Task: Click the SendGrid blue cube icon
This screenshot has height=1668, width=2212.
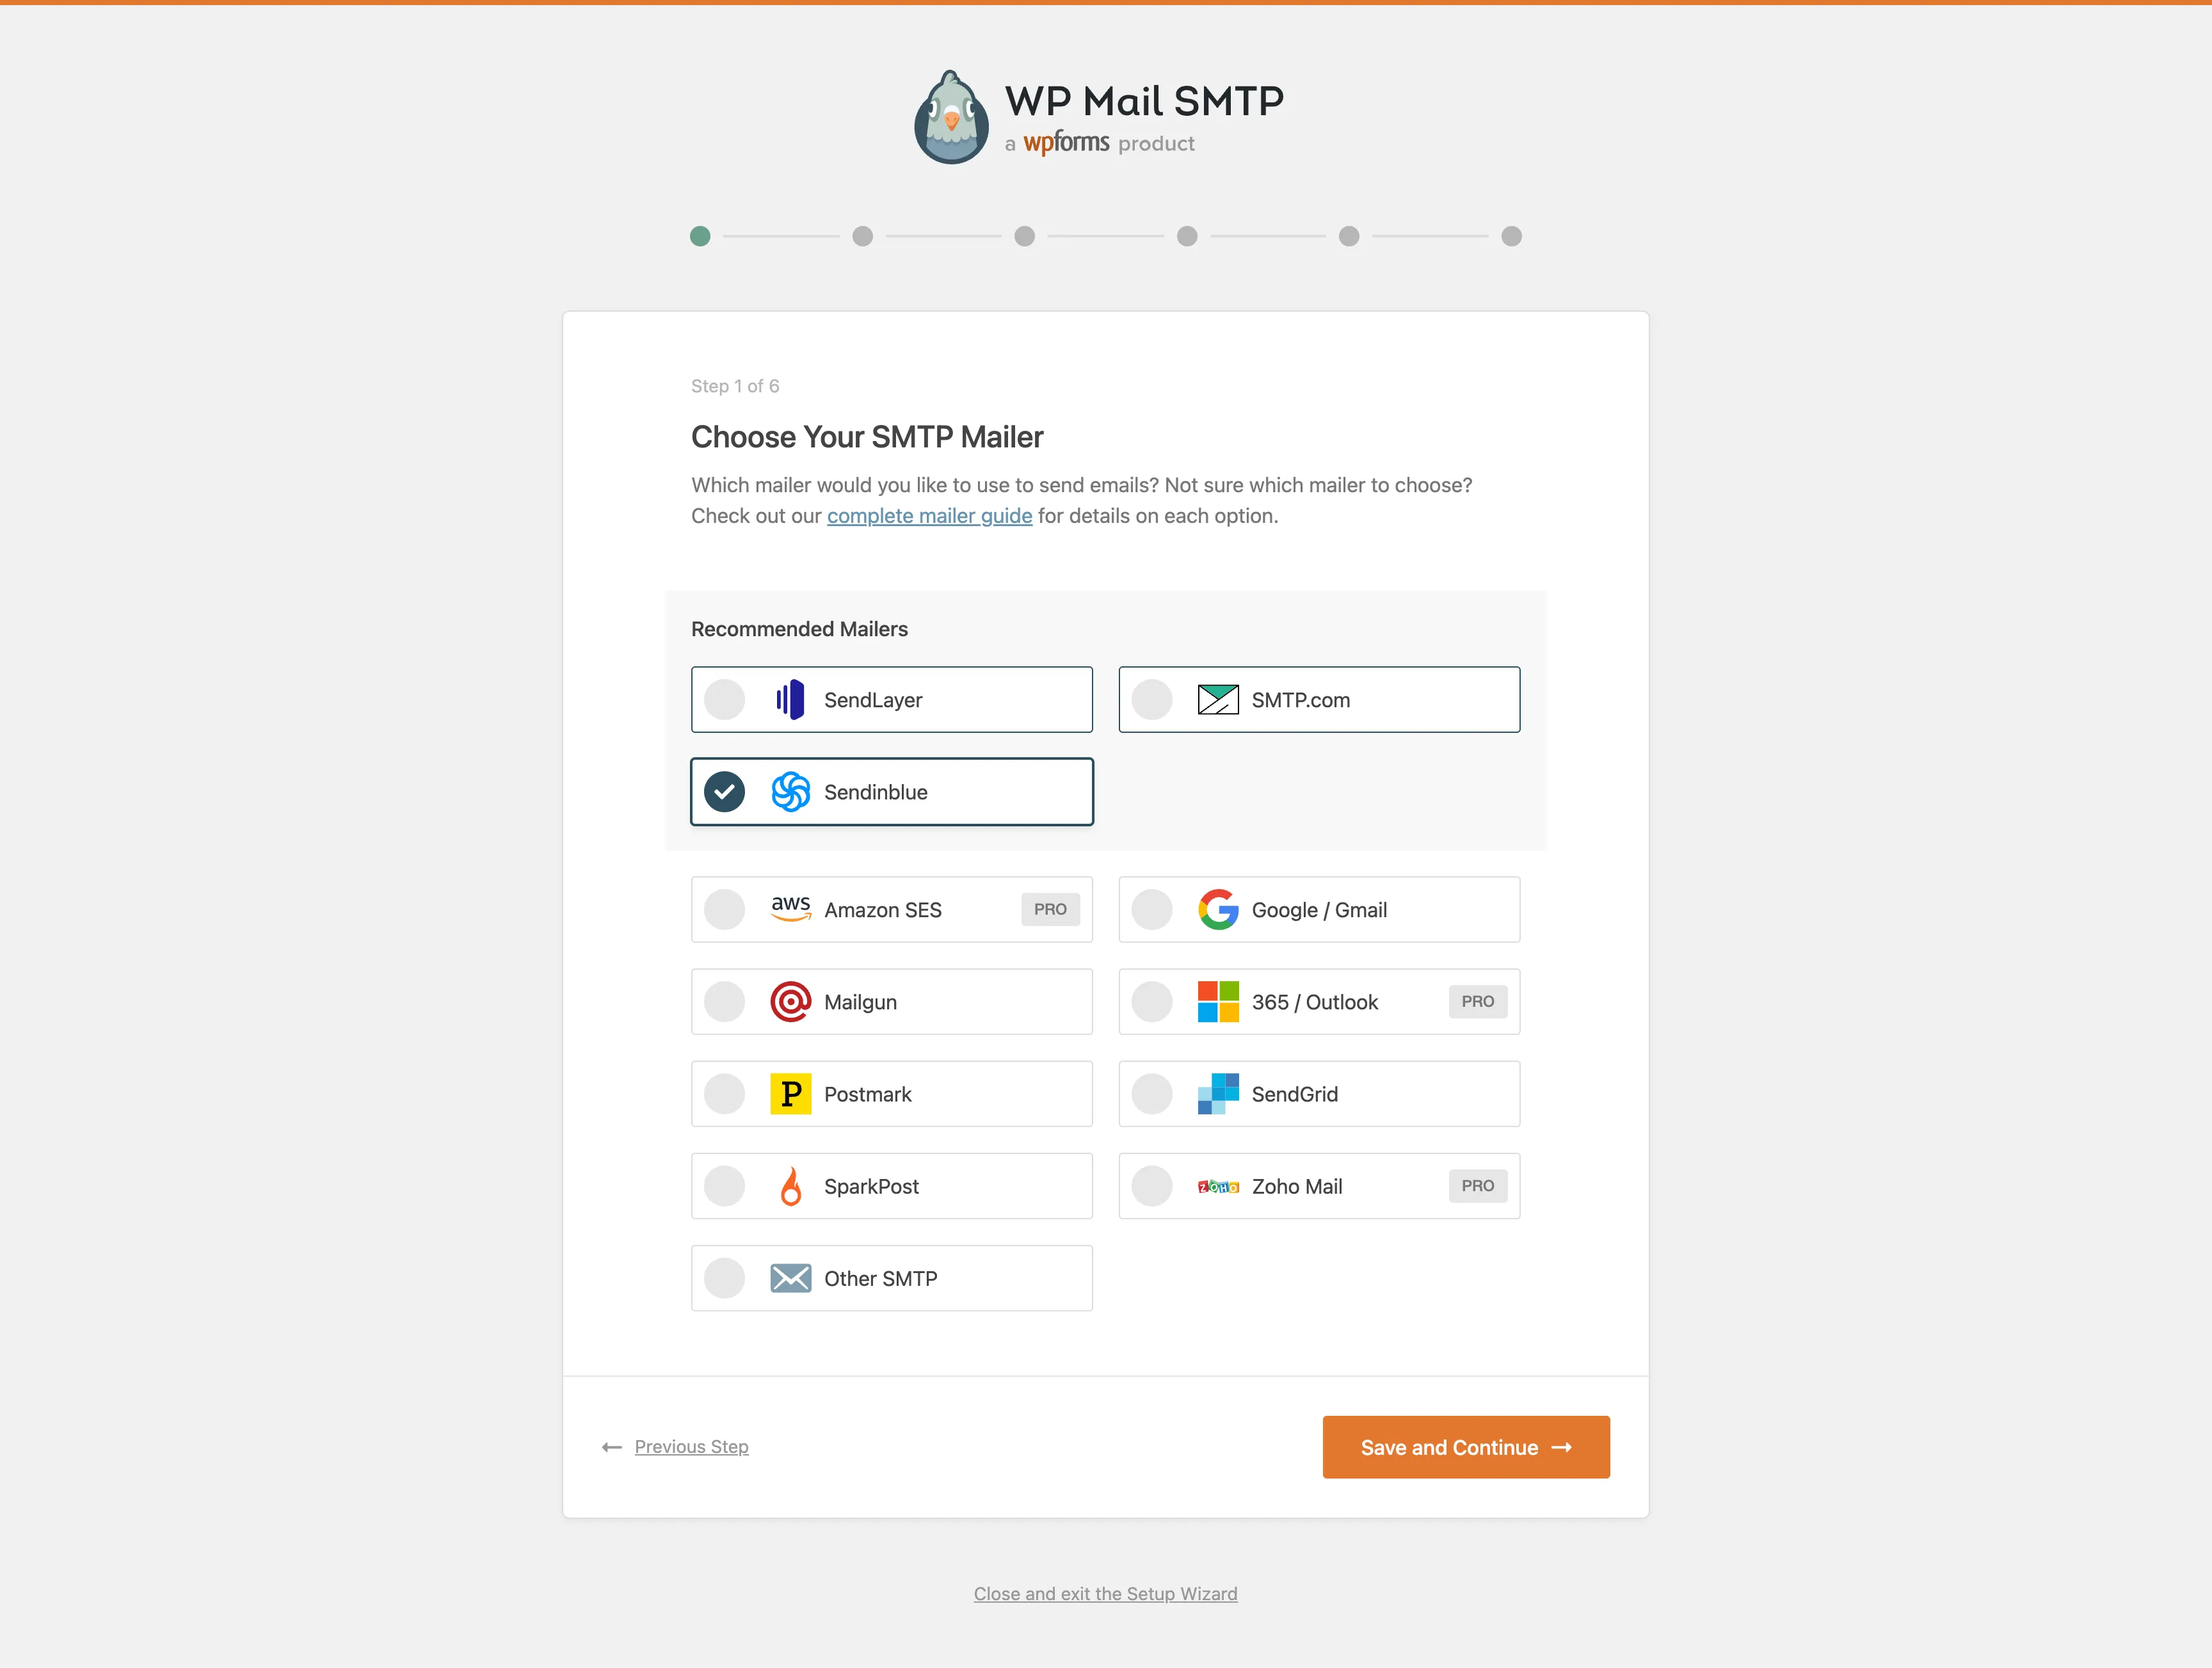Action: pyautogui.click(x=1218, y=1094)
